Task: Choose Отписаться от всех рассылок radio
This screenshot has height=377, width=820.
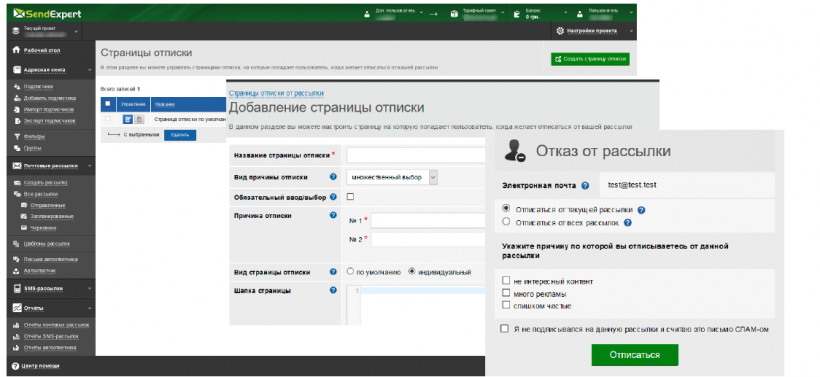Action: 506,221
